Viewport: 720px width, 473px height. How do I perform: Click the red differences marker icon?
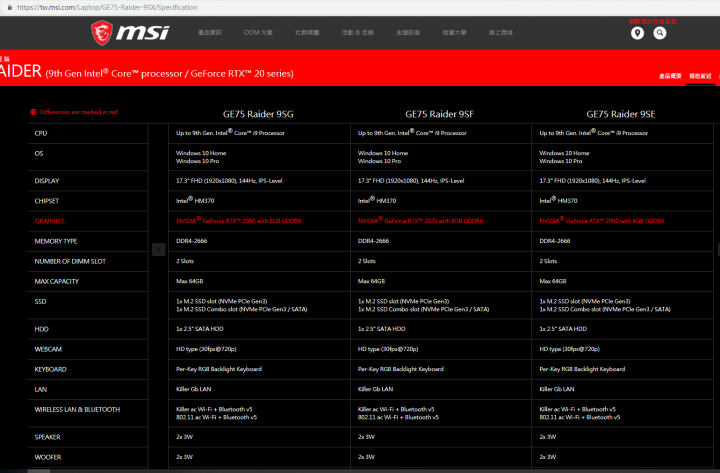[x=33, y=112]
